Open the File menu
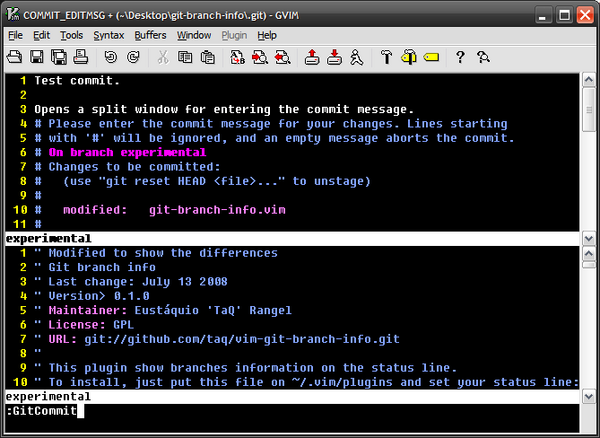600x438 pixels. (x=15, y=36)
